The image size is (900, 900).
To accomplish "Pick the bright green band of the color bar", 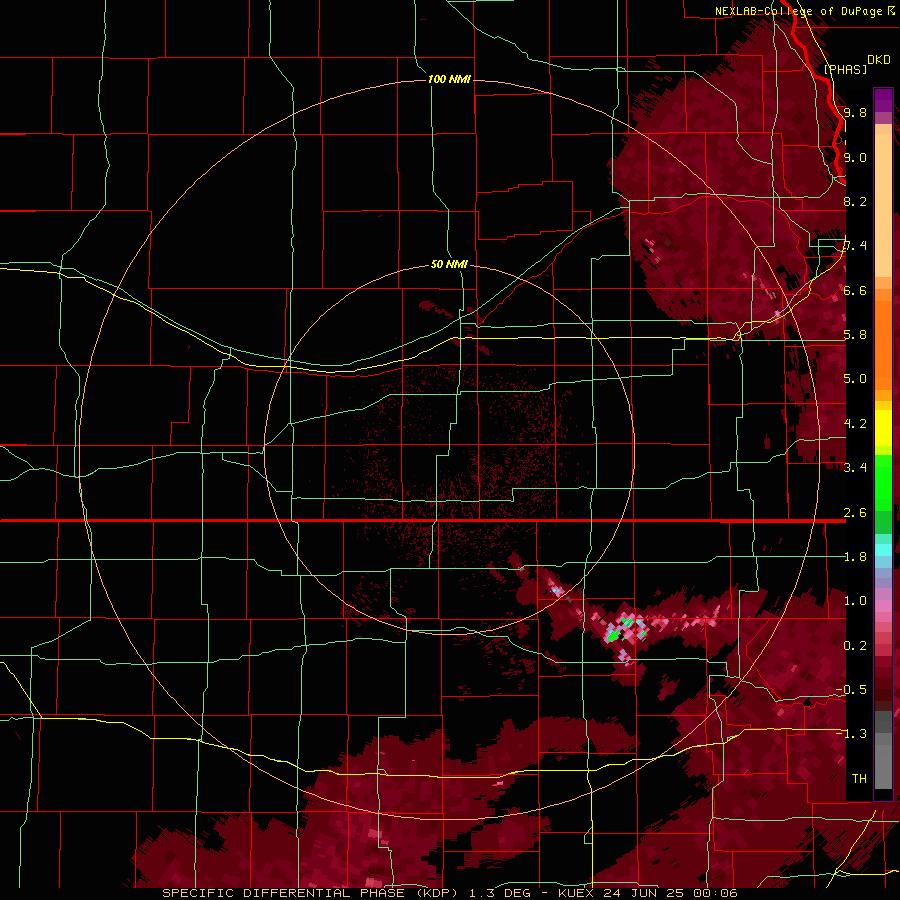I will [x=883, y=482].
